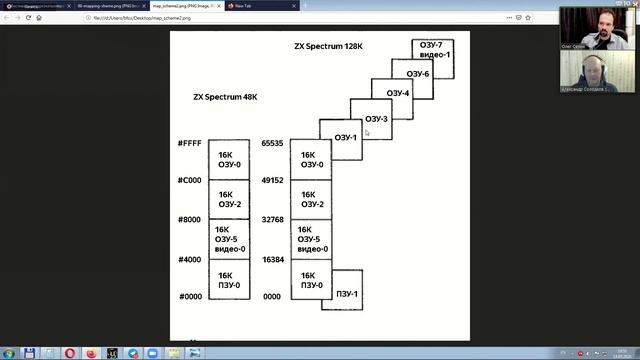The height and width of the screenshot is (360, 640).
Task: Close the first browser tab
Action: click(69, 6)
